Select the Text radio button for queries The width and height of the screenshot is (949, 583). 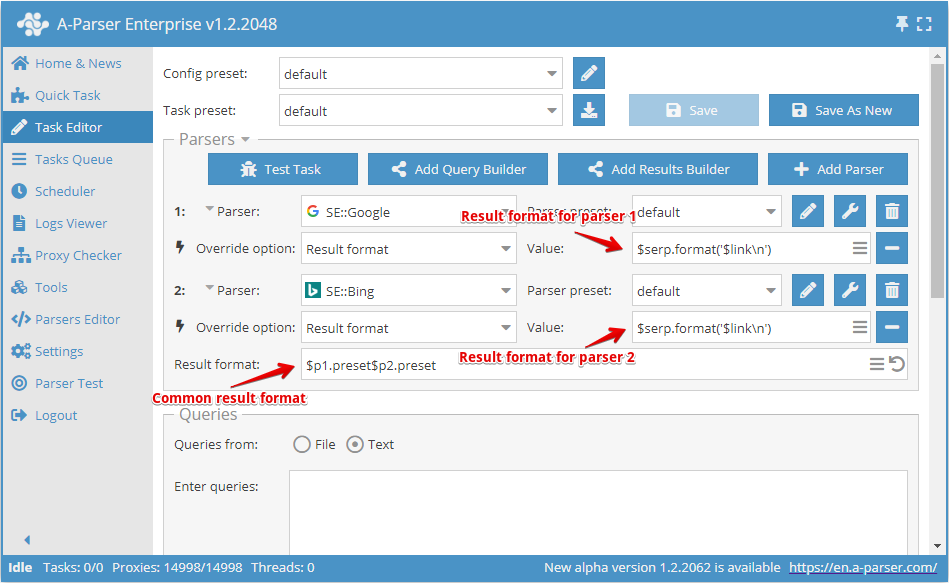pos(354,445)
